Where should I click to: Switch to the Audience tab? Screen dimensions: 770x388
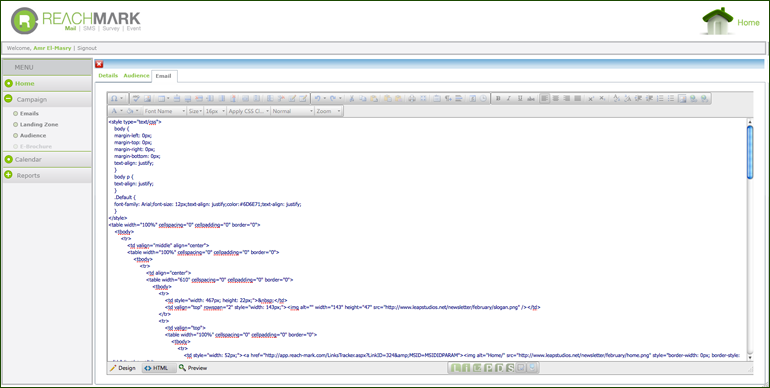tap(136, 76)
